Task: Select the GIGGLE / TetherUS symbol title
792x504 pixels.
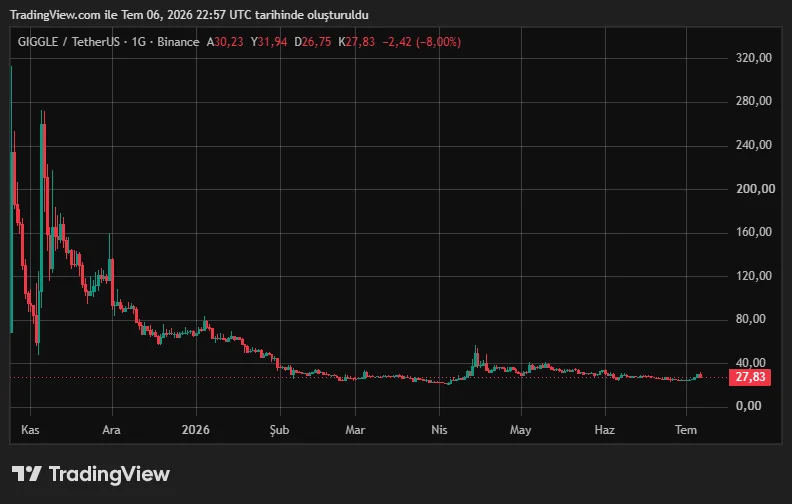Action: coord(69,42)
